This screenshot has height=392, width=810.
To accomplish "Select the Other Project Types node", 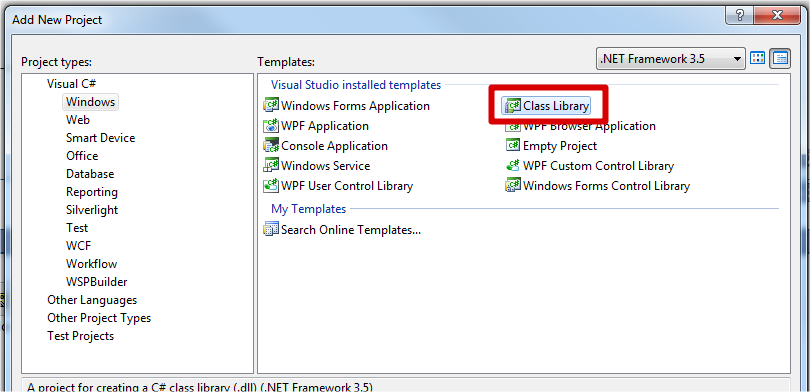I will pyautogui.click(x=99, y=318).
